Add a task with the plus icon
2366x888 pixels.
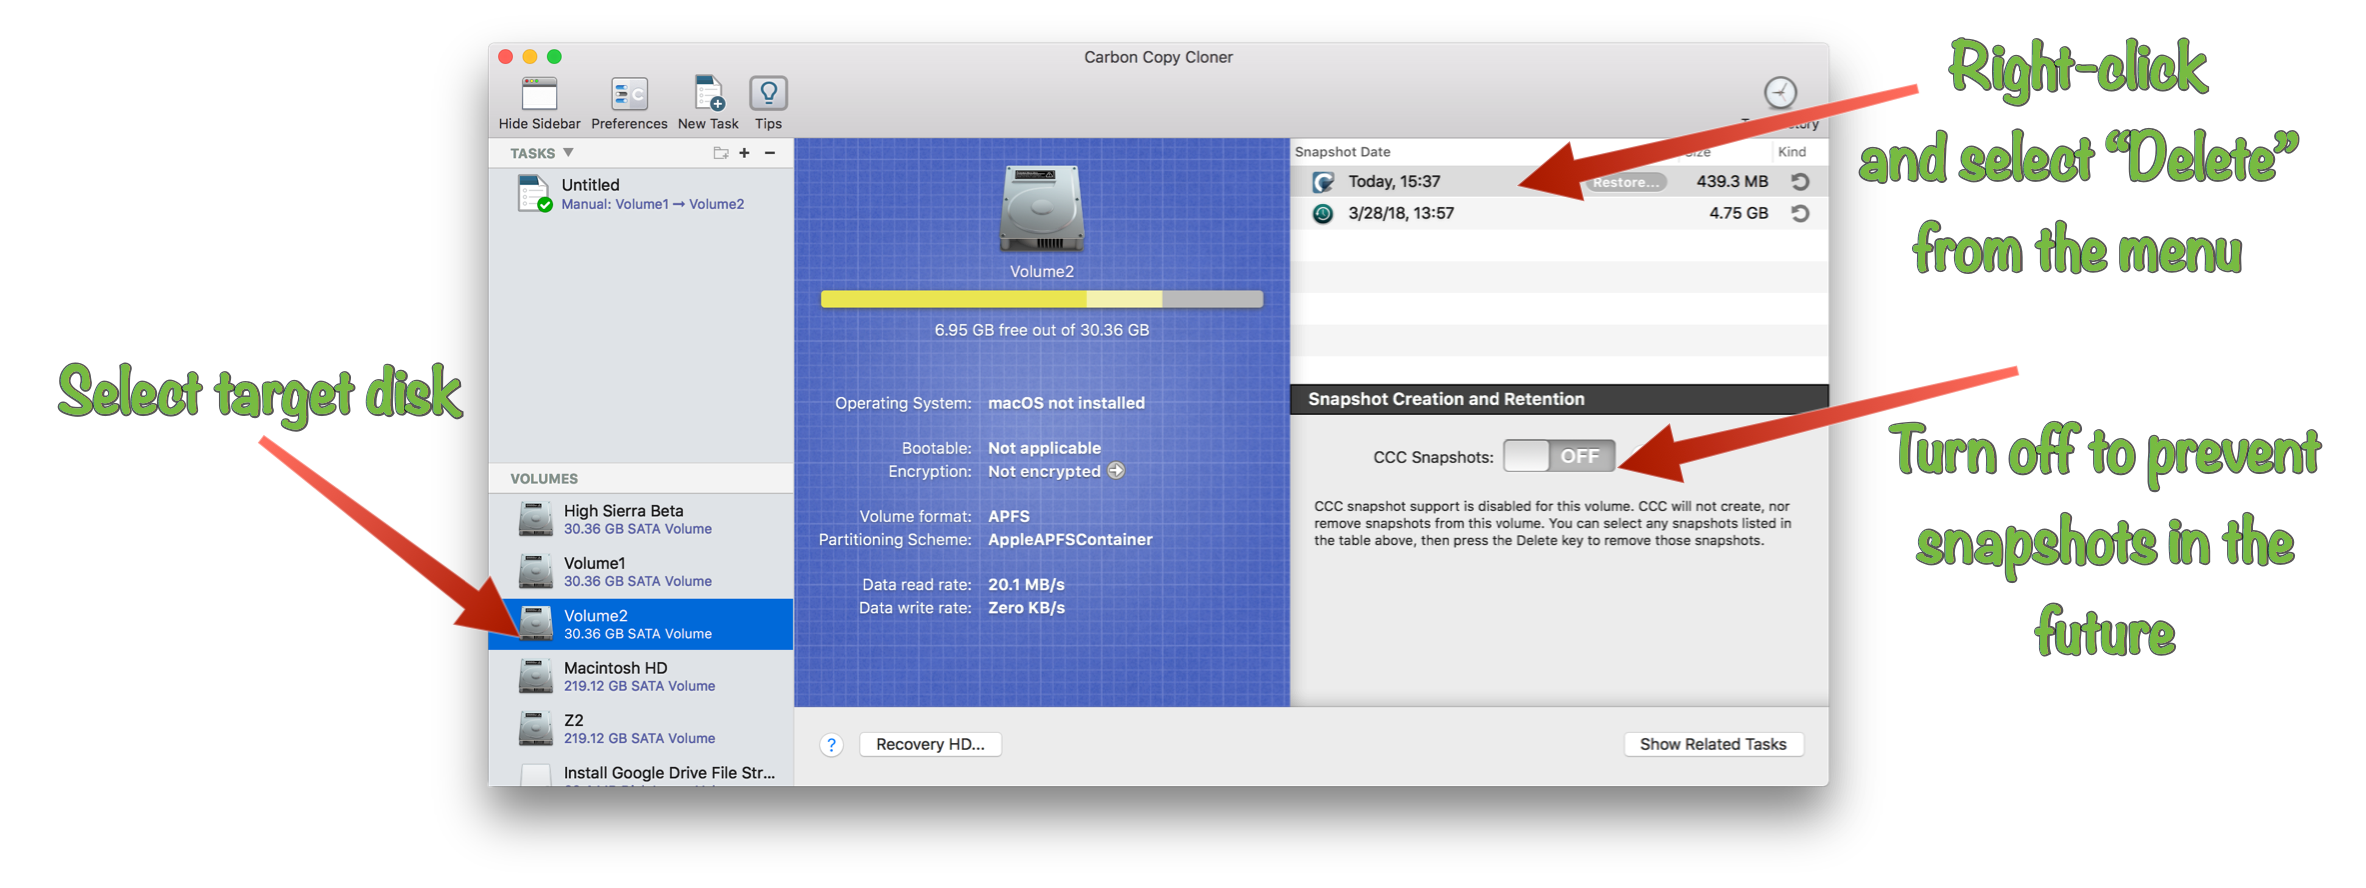point(744,153)
